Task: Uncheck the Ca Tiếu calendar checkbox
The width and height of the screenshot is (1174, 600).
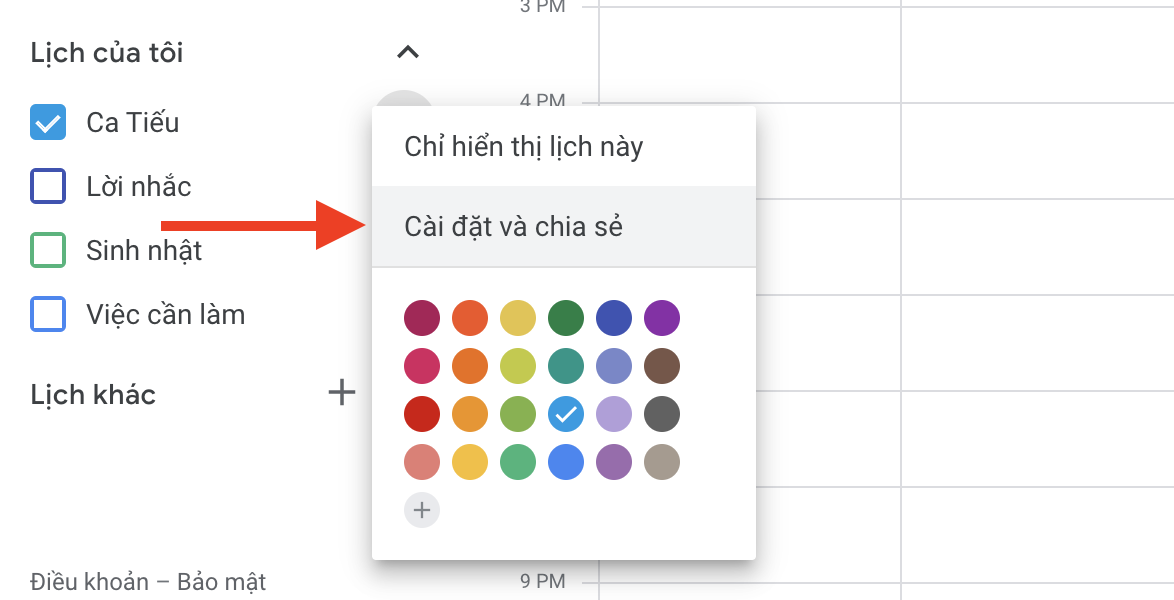Action: [x=48, y=123]
